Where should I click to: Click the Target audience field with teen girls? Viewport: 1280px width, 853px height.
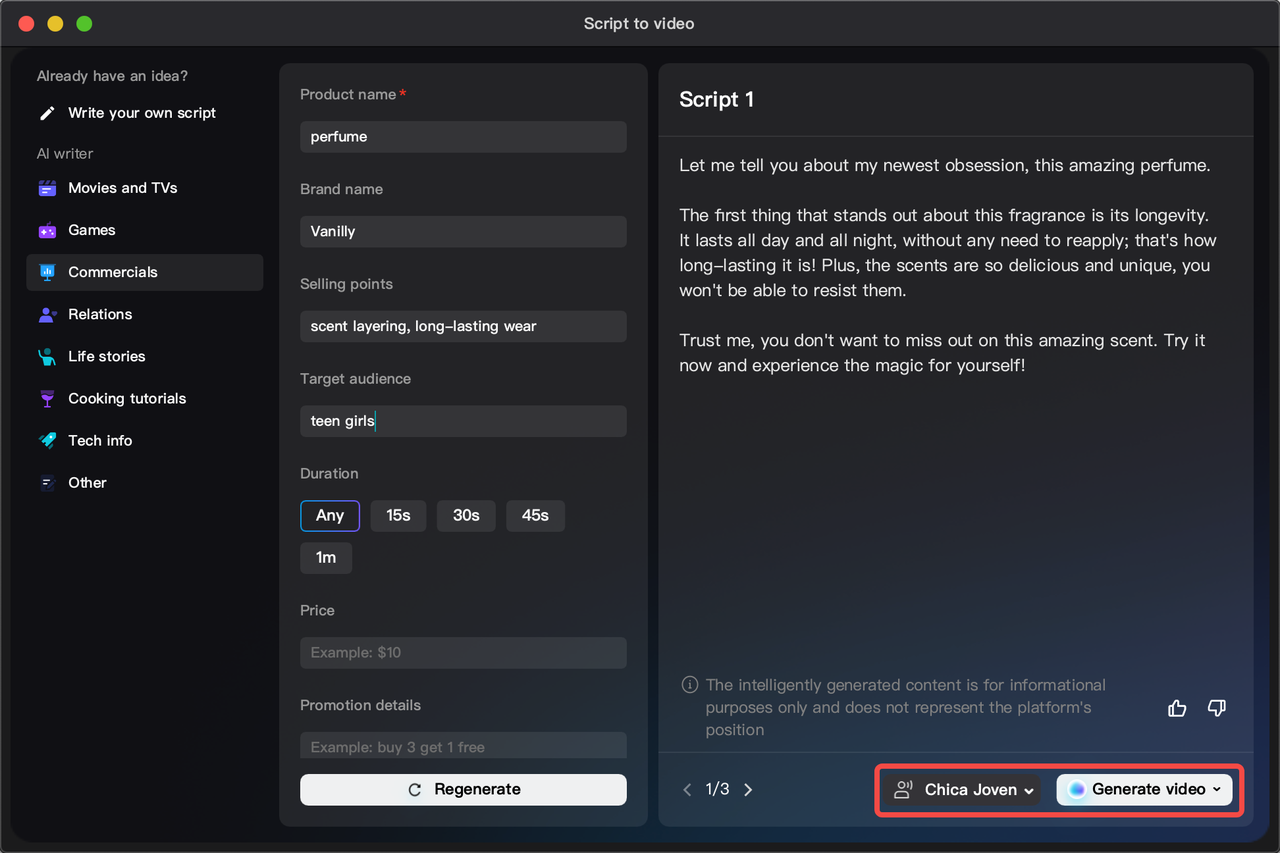point(463,421)
